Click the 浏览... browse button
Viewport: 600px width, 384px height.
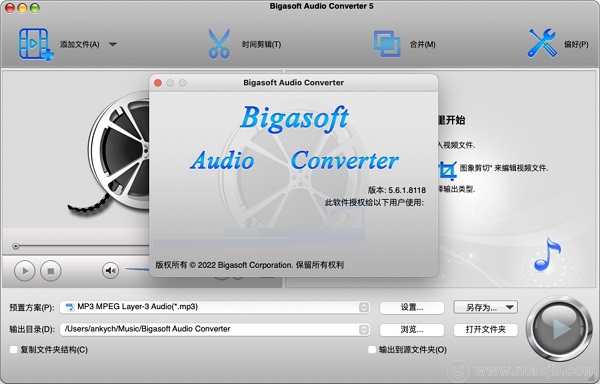click(x=412, y=330)
